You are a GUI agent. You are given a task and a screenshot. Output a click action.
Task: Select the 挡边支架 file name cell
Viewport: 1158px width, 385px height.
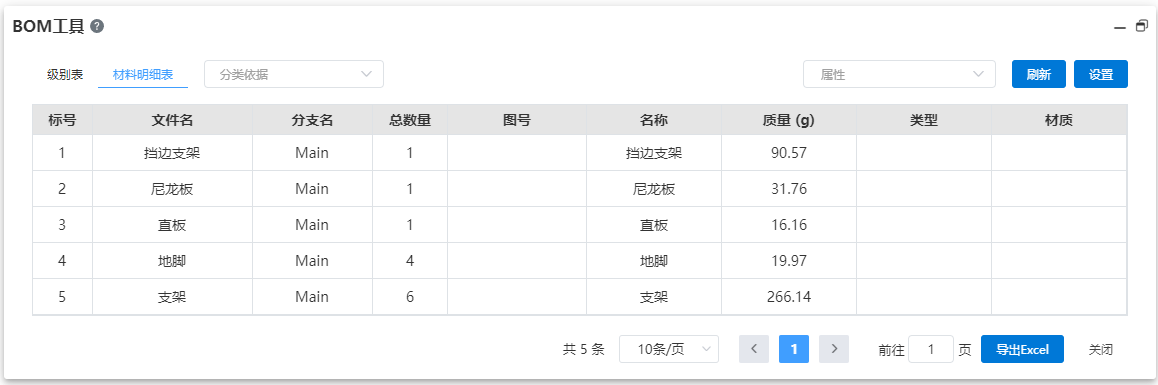172,153
